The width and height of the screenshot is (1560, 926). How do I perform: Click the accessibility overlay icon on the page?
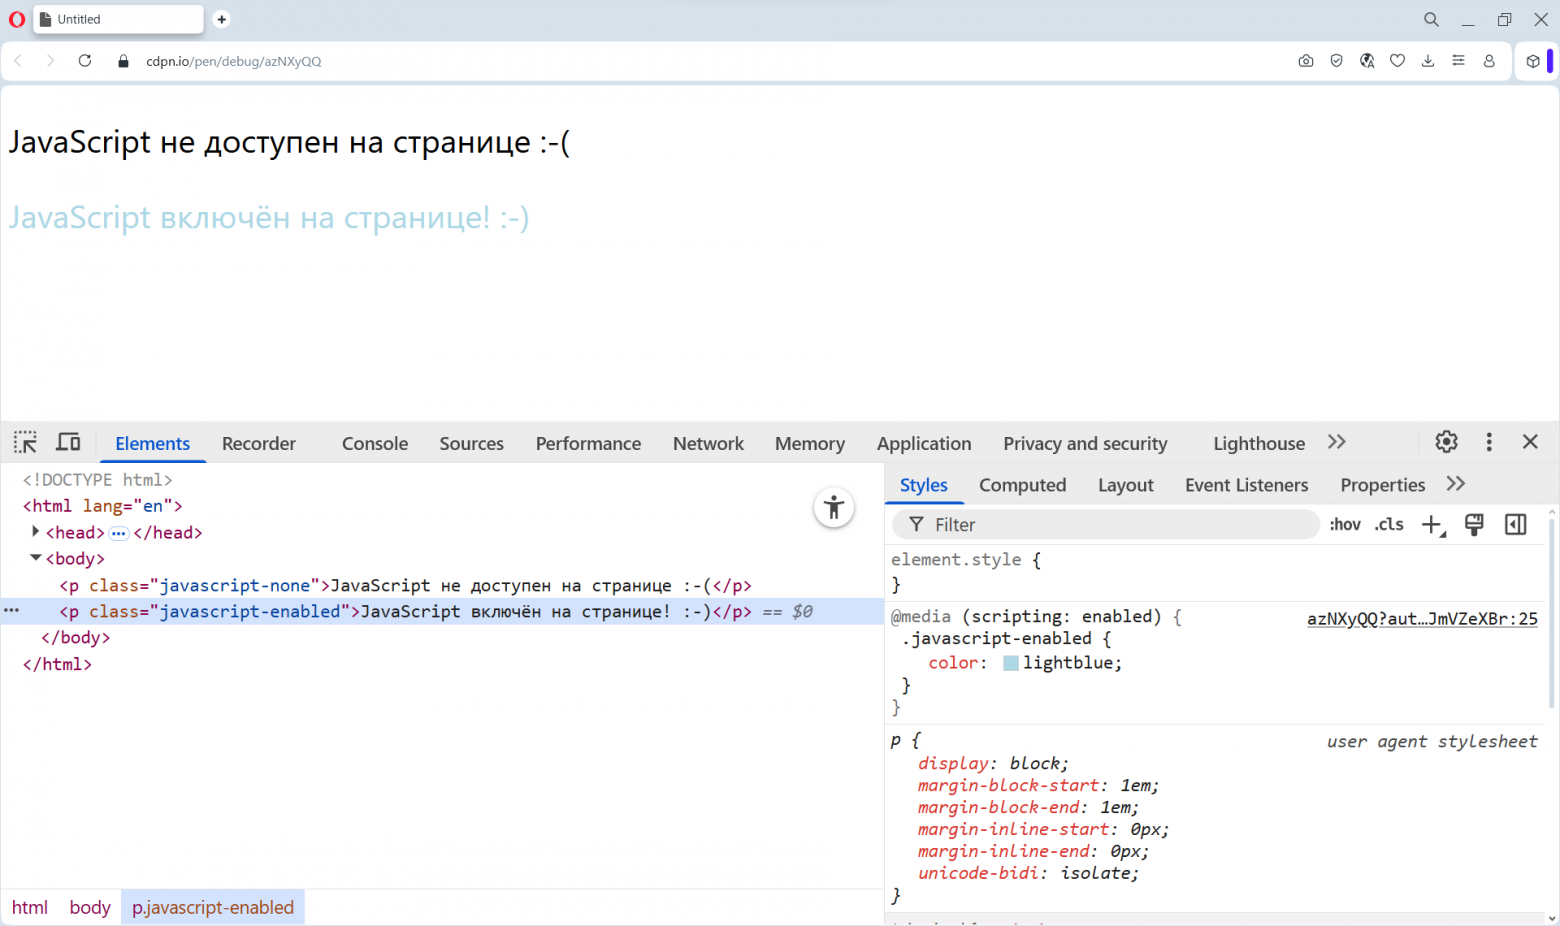point(834,507)
